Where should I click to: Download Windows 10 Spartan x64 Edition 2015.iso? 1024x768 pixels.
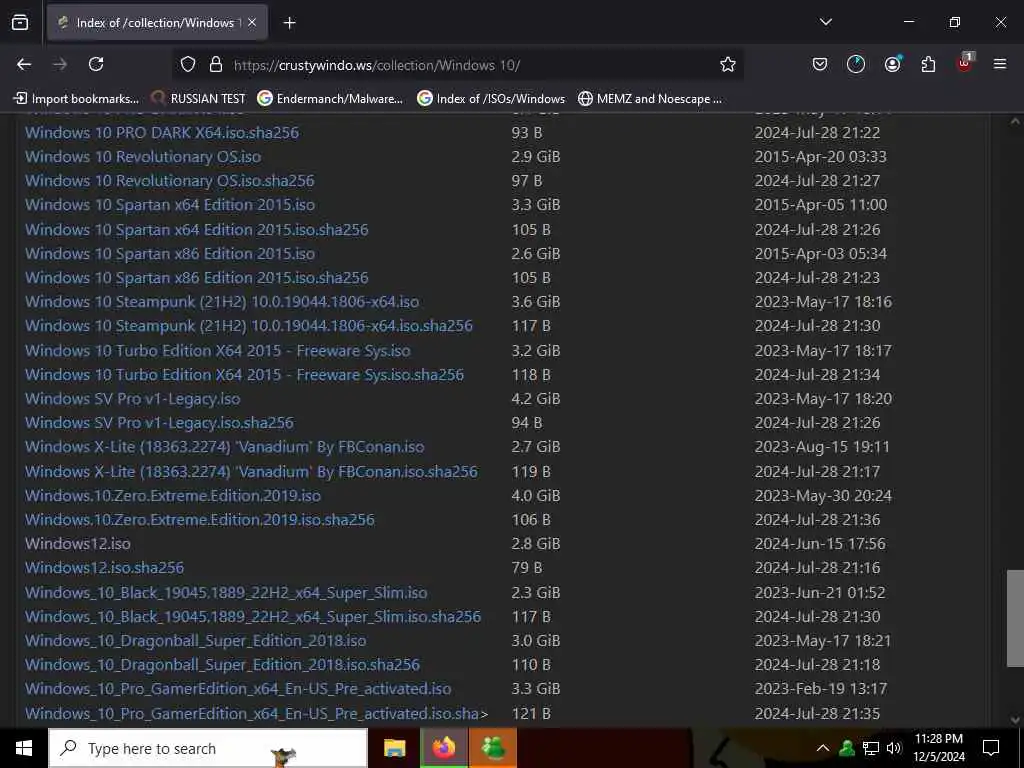(170, 205)
